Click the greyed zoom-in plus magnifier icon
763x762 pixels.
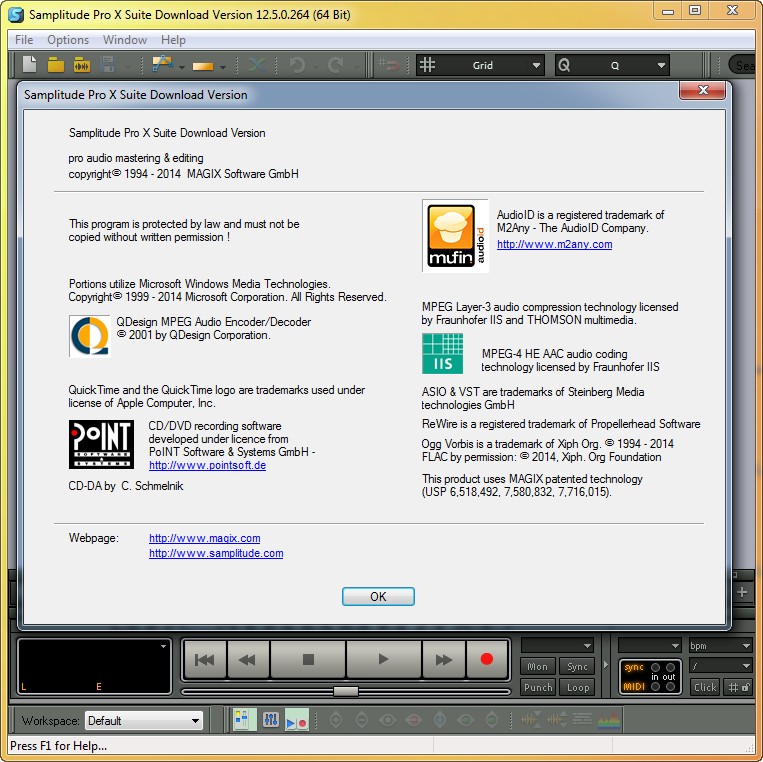click(x=336, y=720)
